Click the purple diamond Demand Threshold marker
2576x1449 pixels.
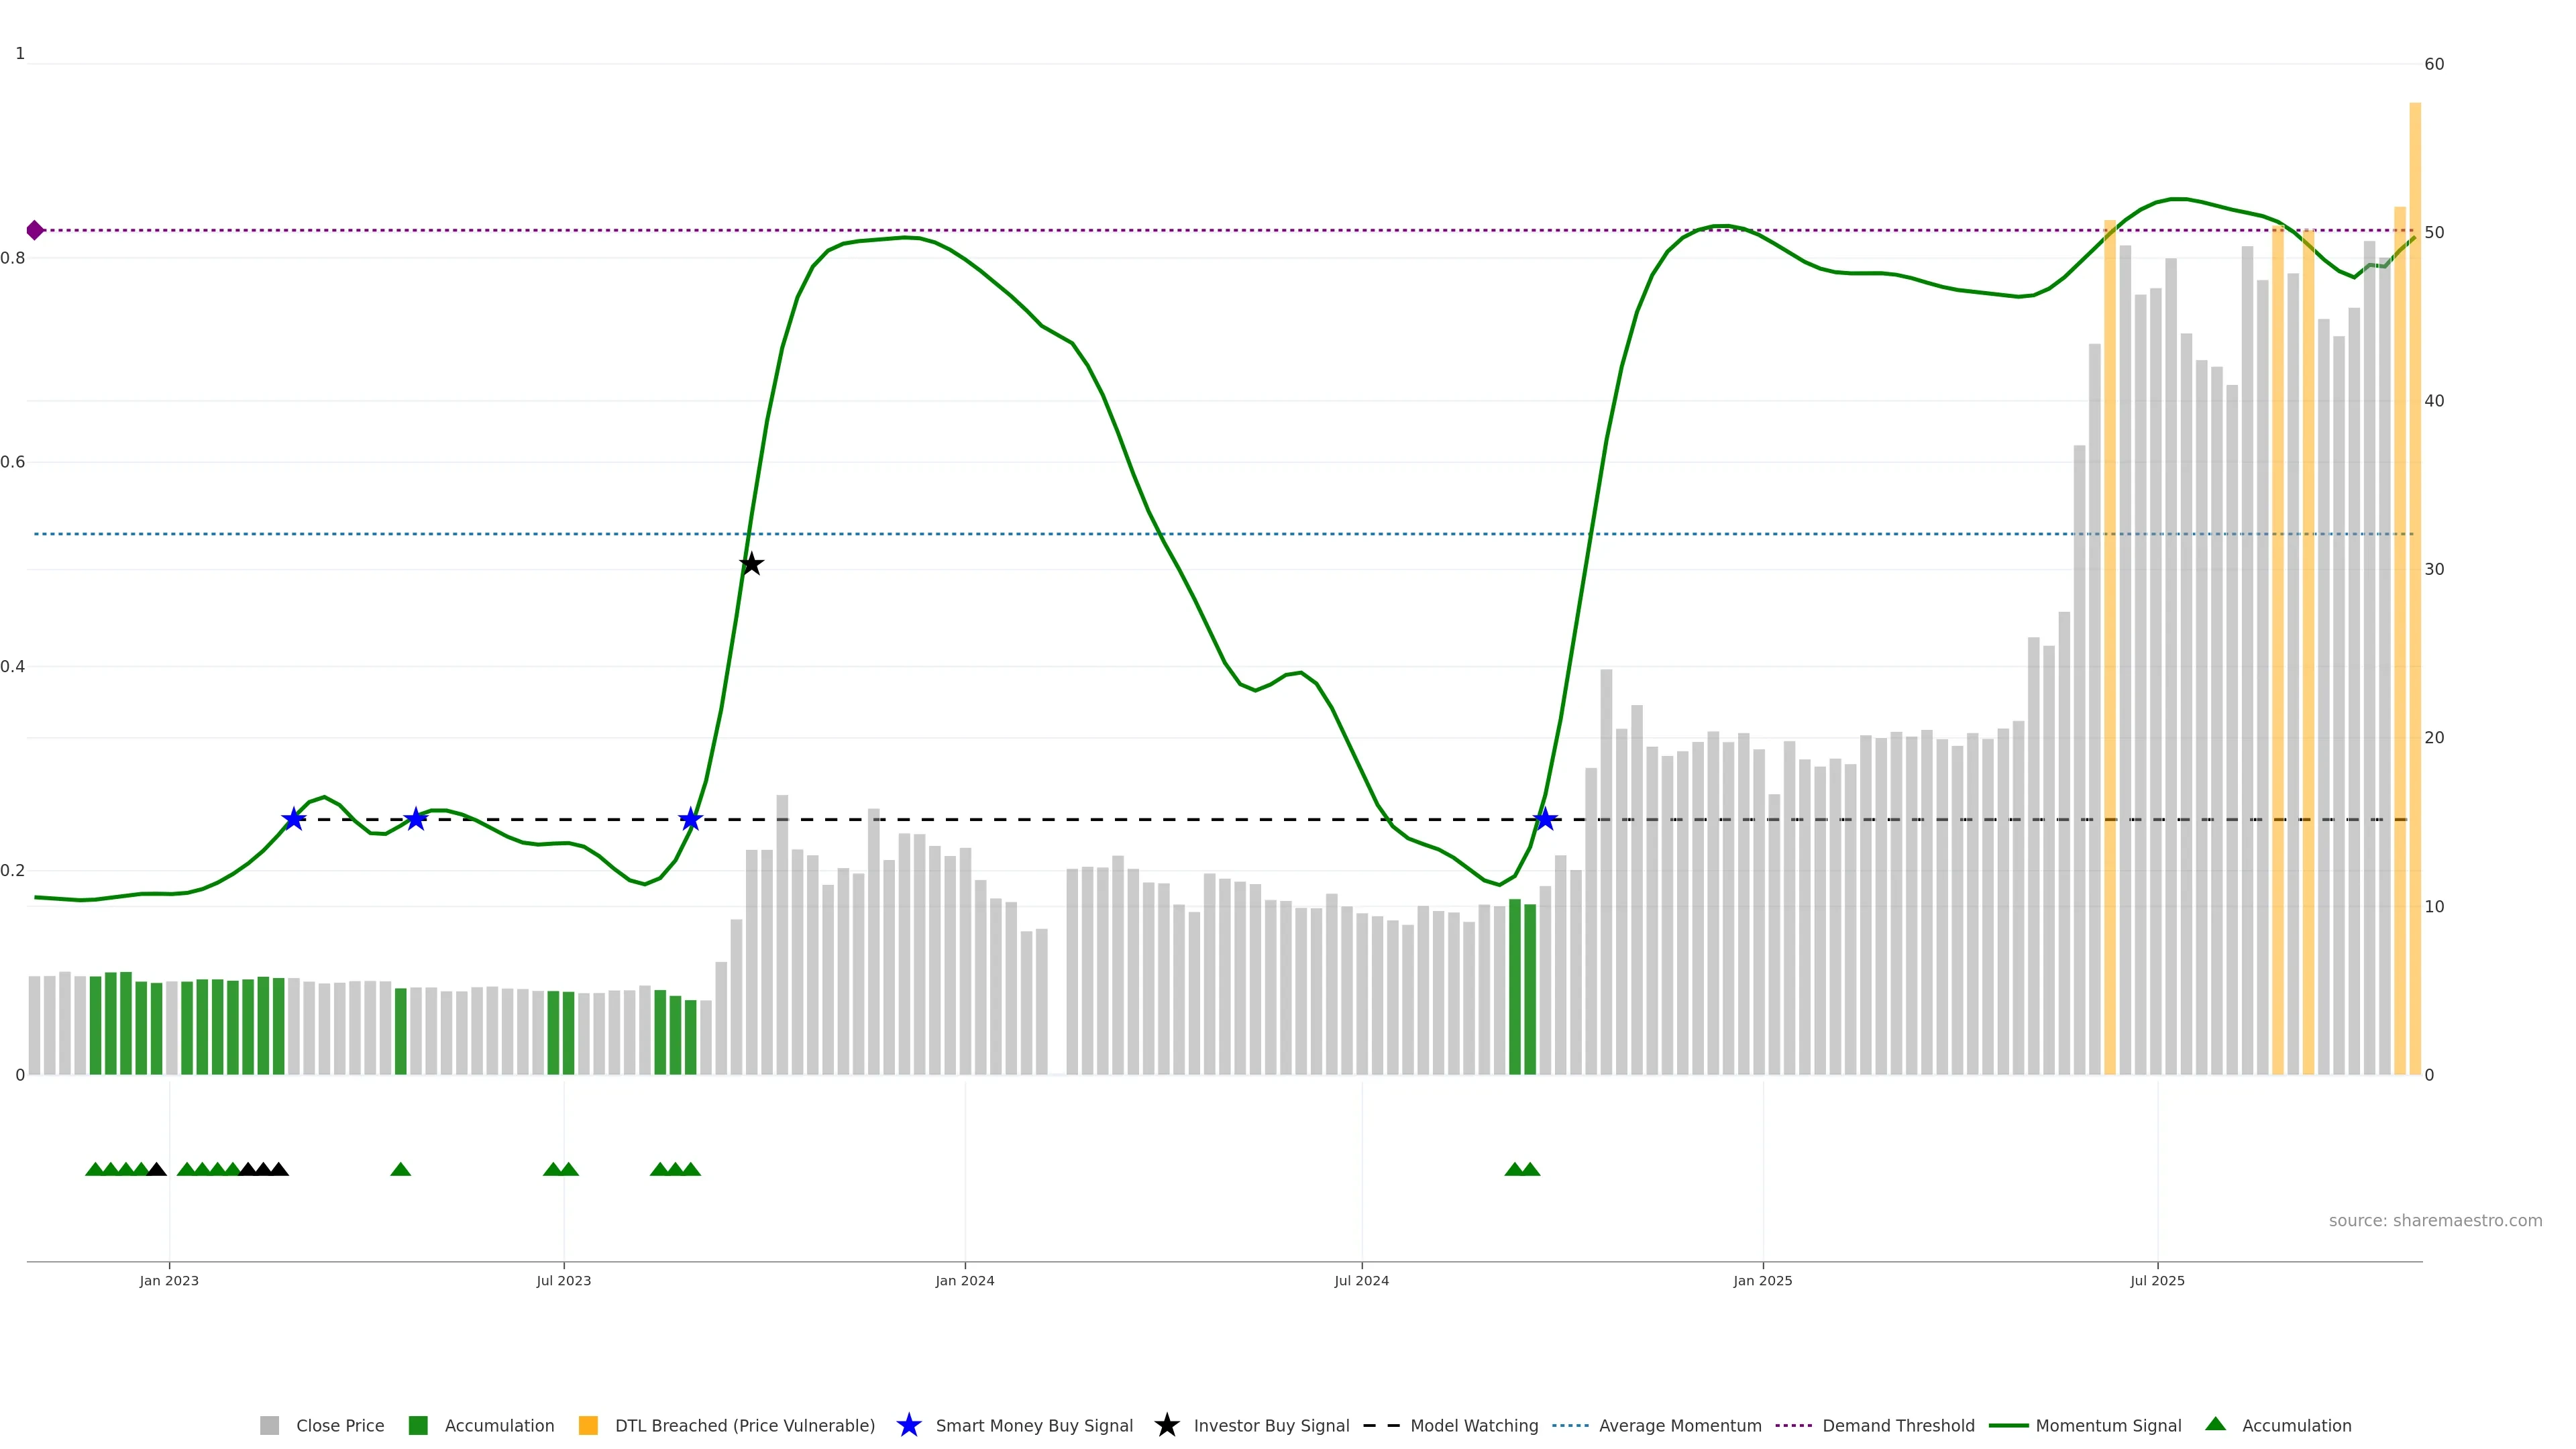(35, 230)
